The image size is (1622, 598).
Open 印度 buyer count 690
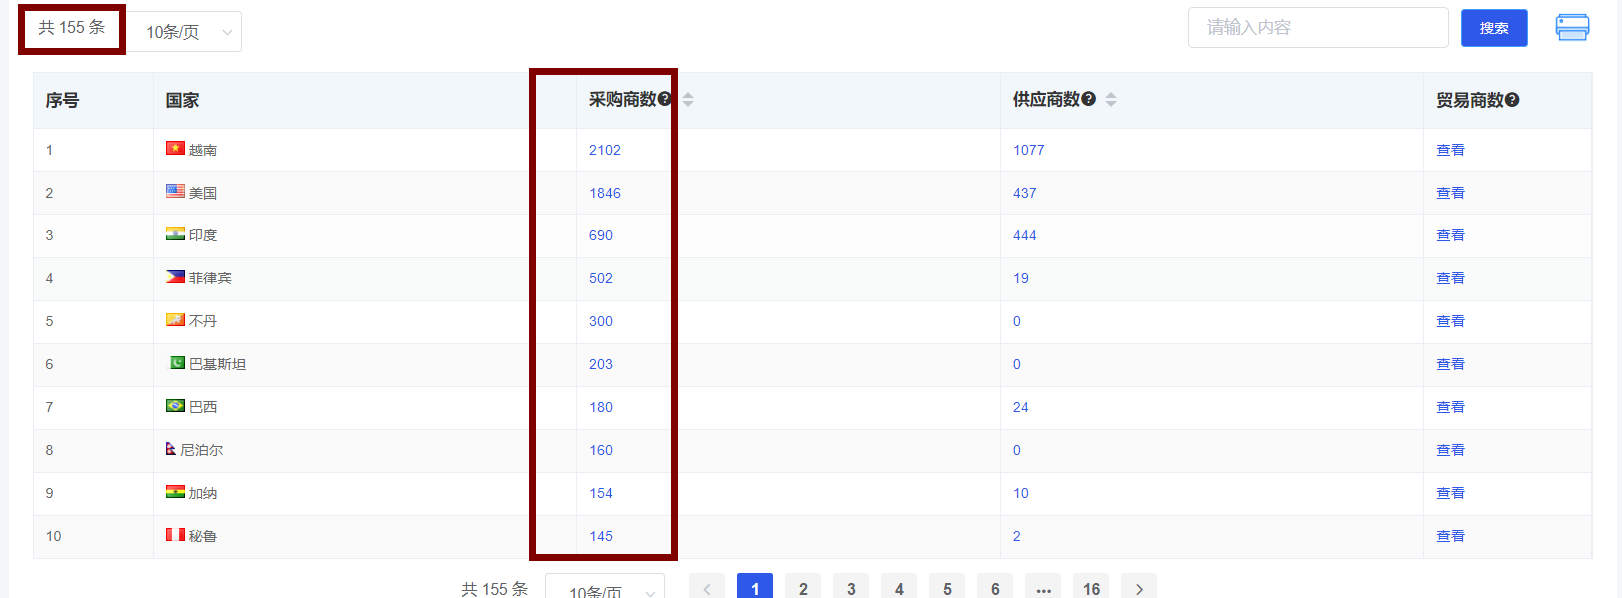click(601, 235)
